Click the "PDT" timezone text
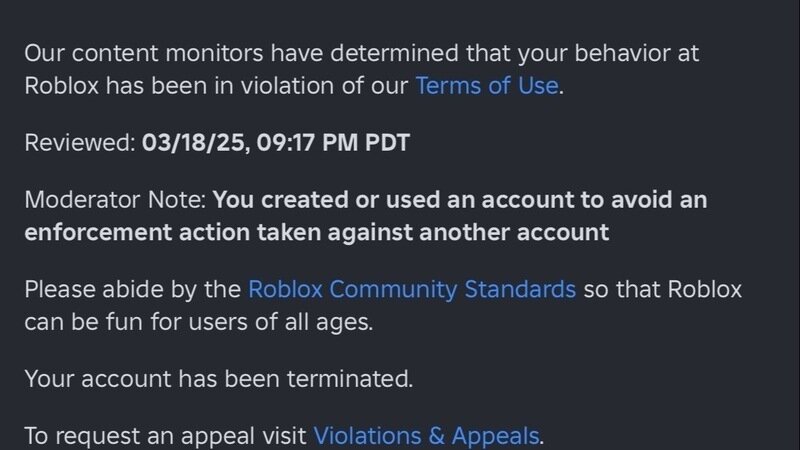 point(385,142)
